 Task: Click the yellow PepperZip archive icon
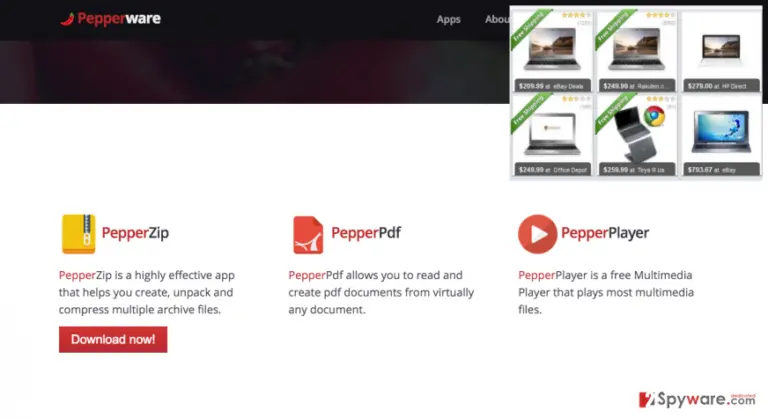point(78,234)
